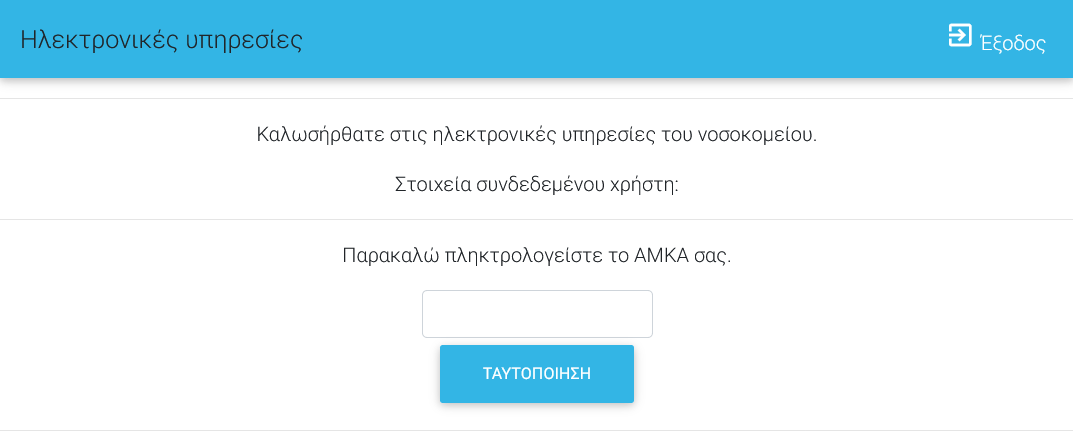Viewport: 1073px width, 445px height.
Task: Click the word σας in the prompt
Action: 713,255
